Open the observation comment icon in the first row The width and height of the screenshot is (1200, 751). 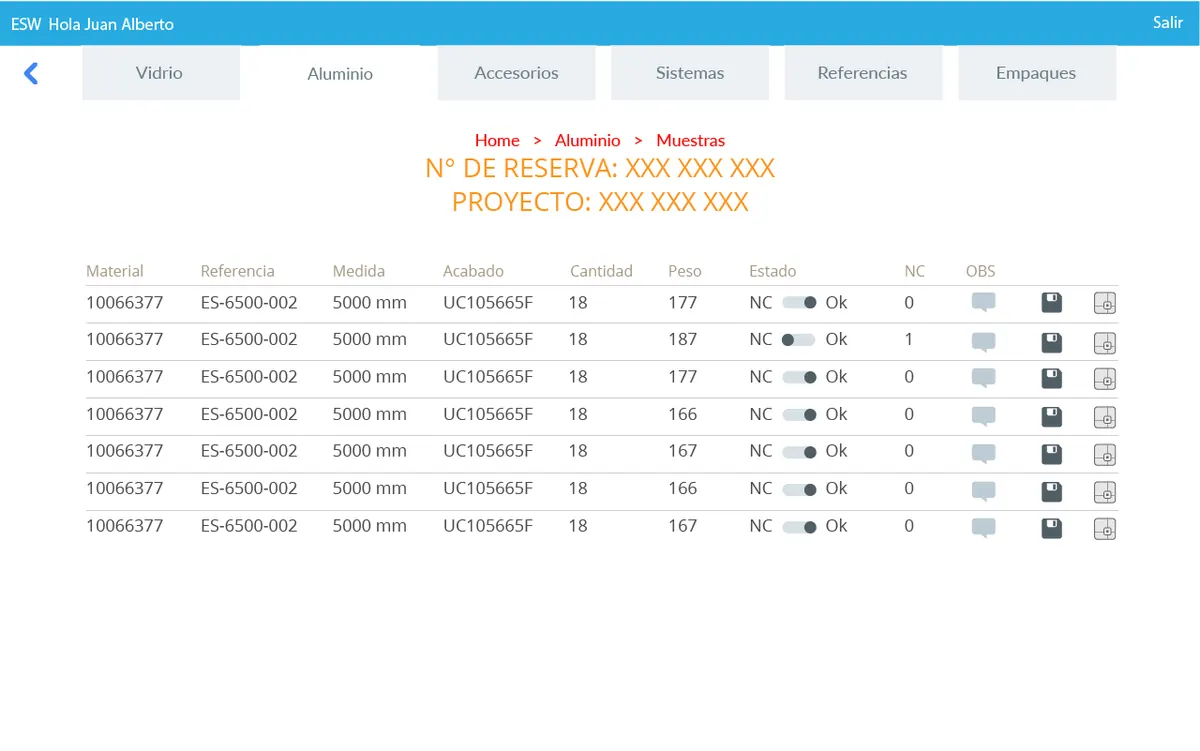984,303
